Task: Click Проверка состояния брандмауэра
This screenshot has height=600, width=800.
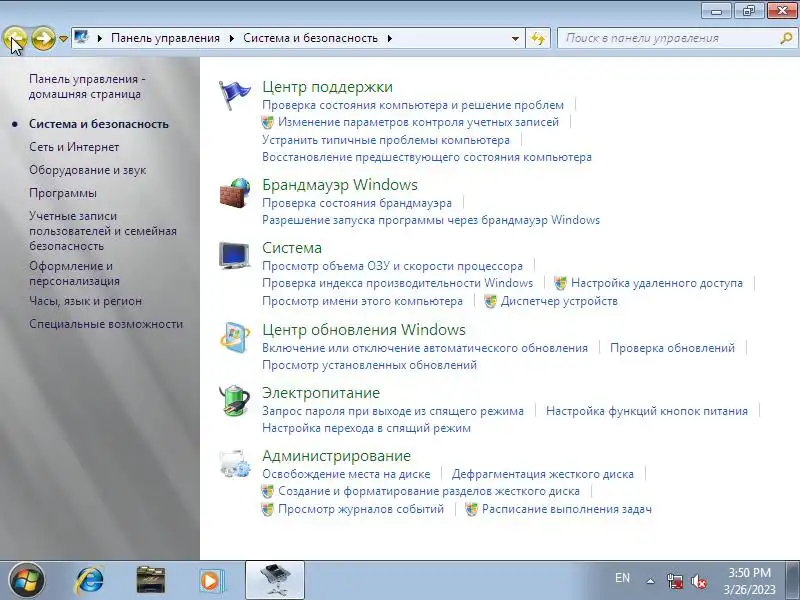Action: point(357,203)
